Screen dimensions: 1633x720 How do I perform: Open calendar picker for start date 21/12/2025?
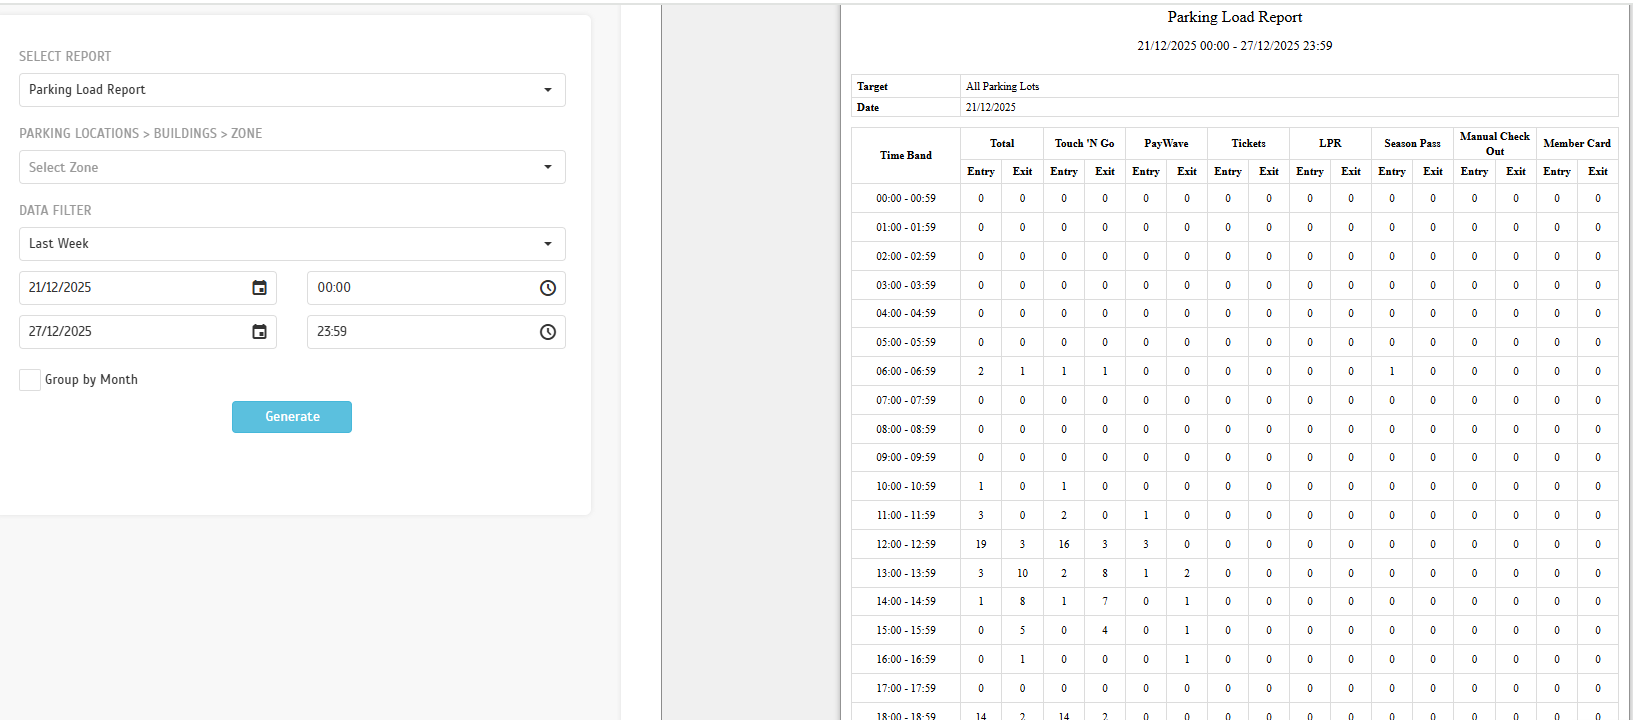pos(259,288)
